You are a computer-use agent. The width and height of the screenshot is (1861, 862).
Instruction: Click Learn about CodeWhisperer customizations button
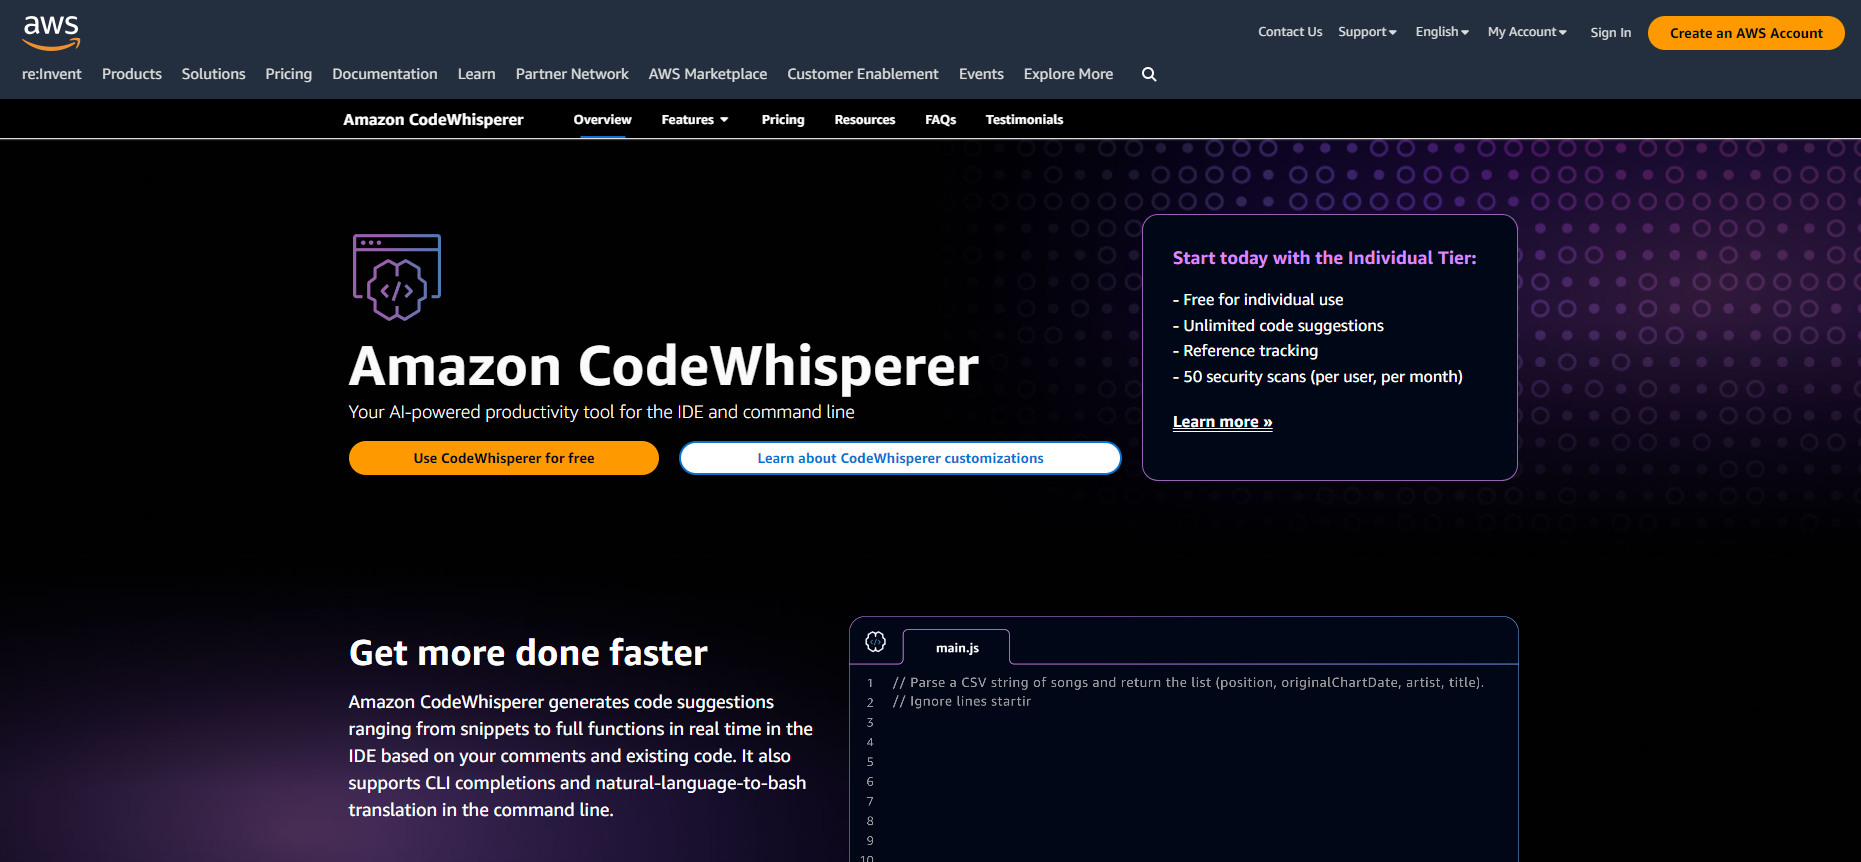[900, 458]
